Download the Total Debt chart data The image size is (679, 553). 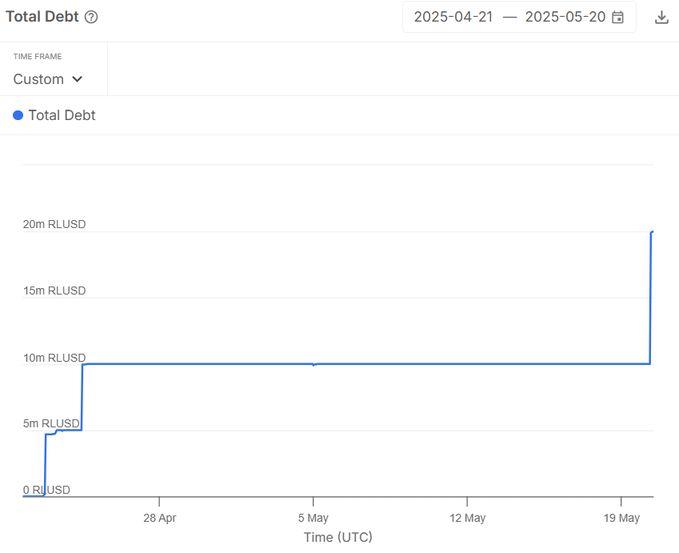pos(661,17)
